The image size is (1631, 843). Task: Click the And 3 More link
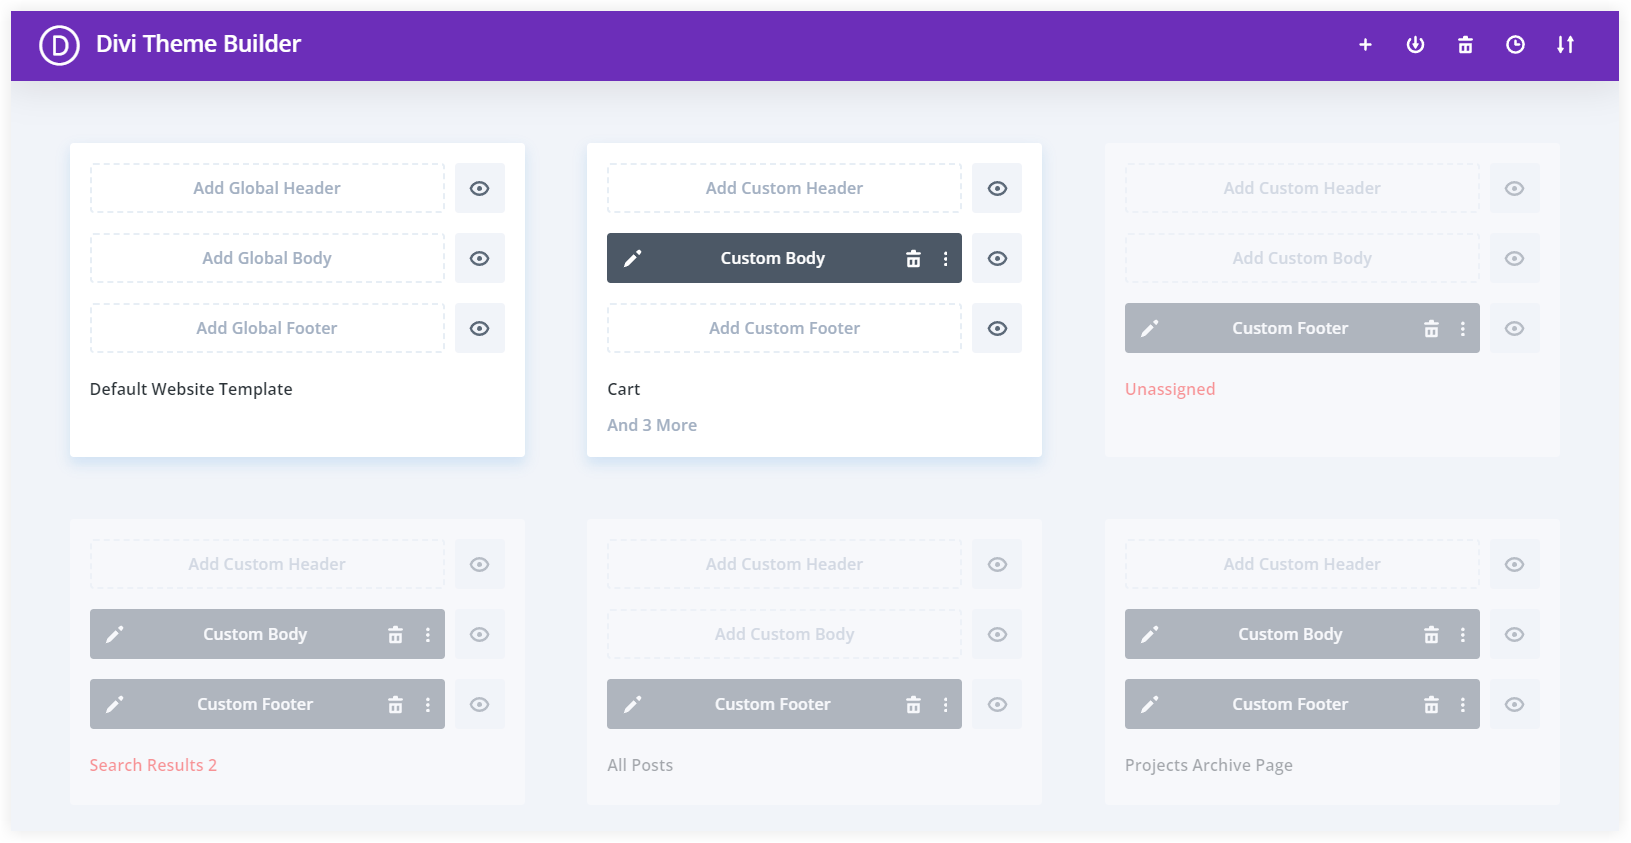(x=652, y=425)
